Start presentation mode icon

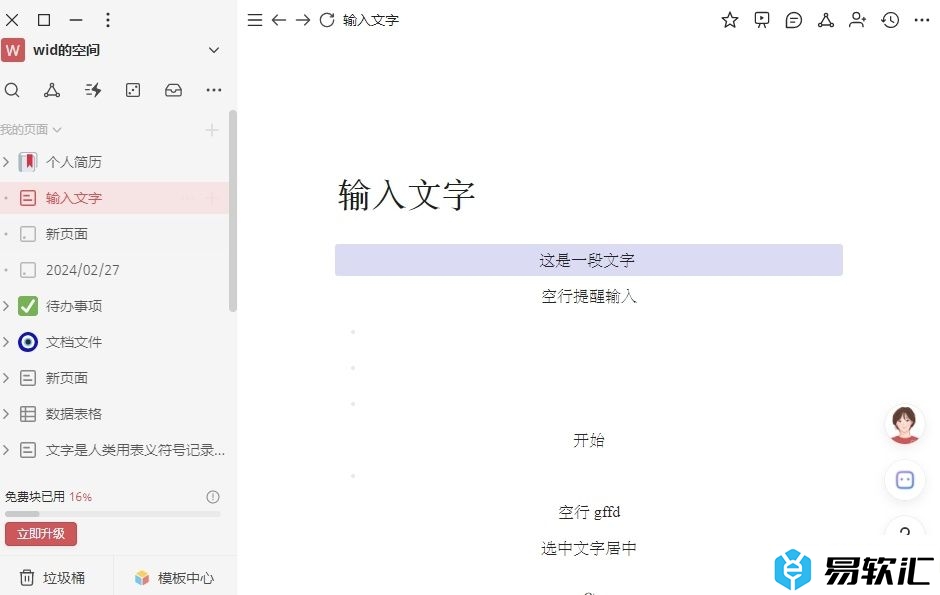762,20
